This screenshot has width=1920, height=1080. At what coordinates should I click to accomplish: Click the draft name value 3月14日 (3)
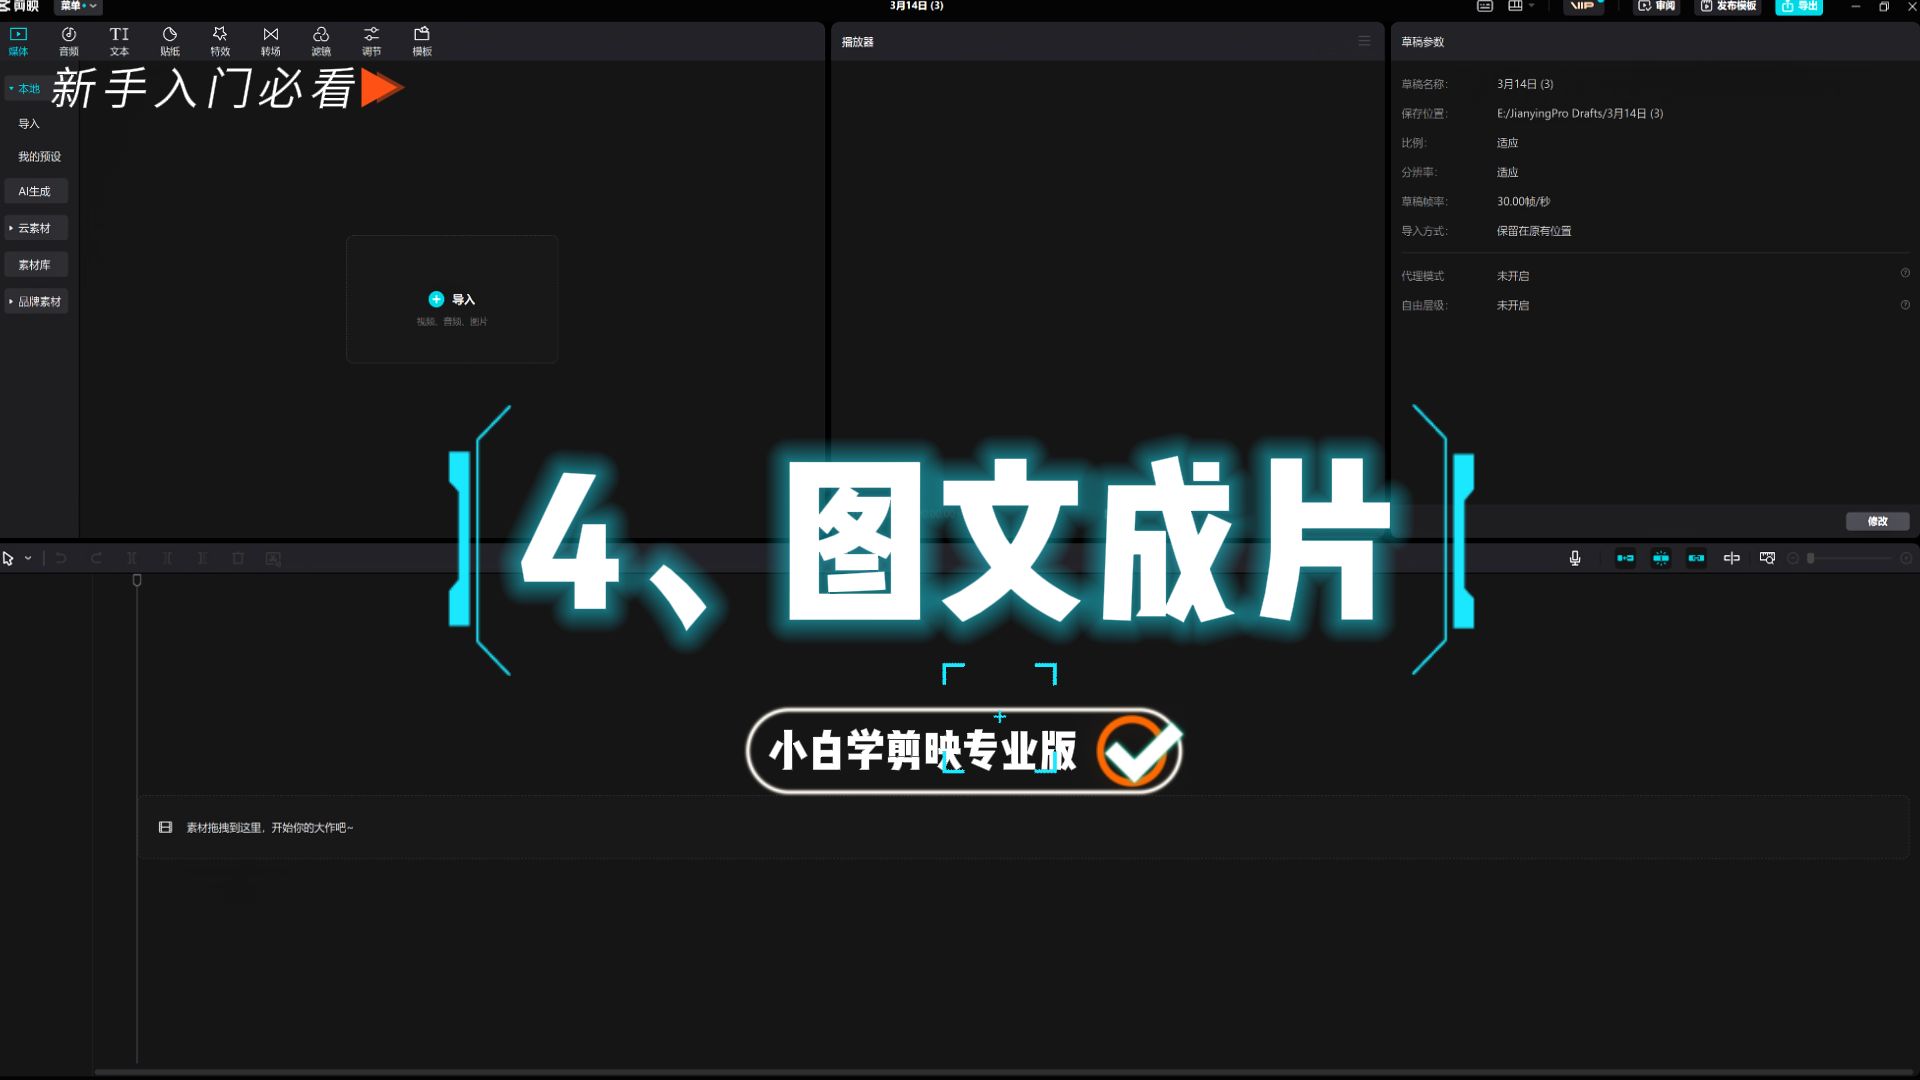(1525, 84)
